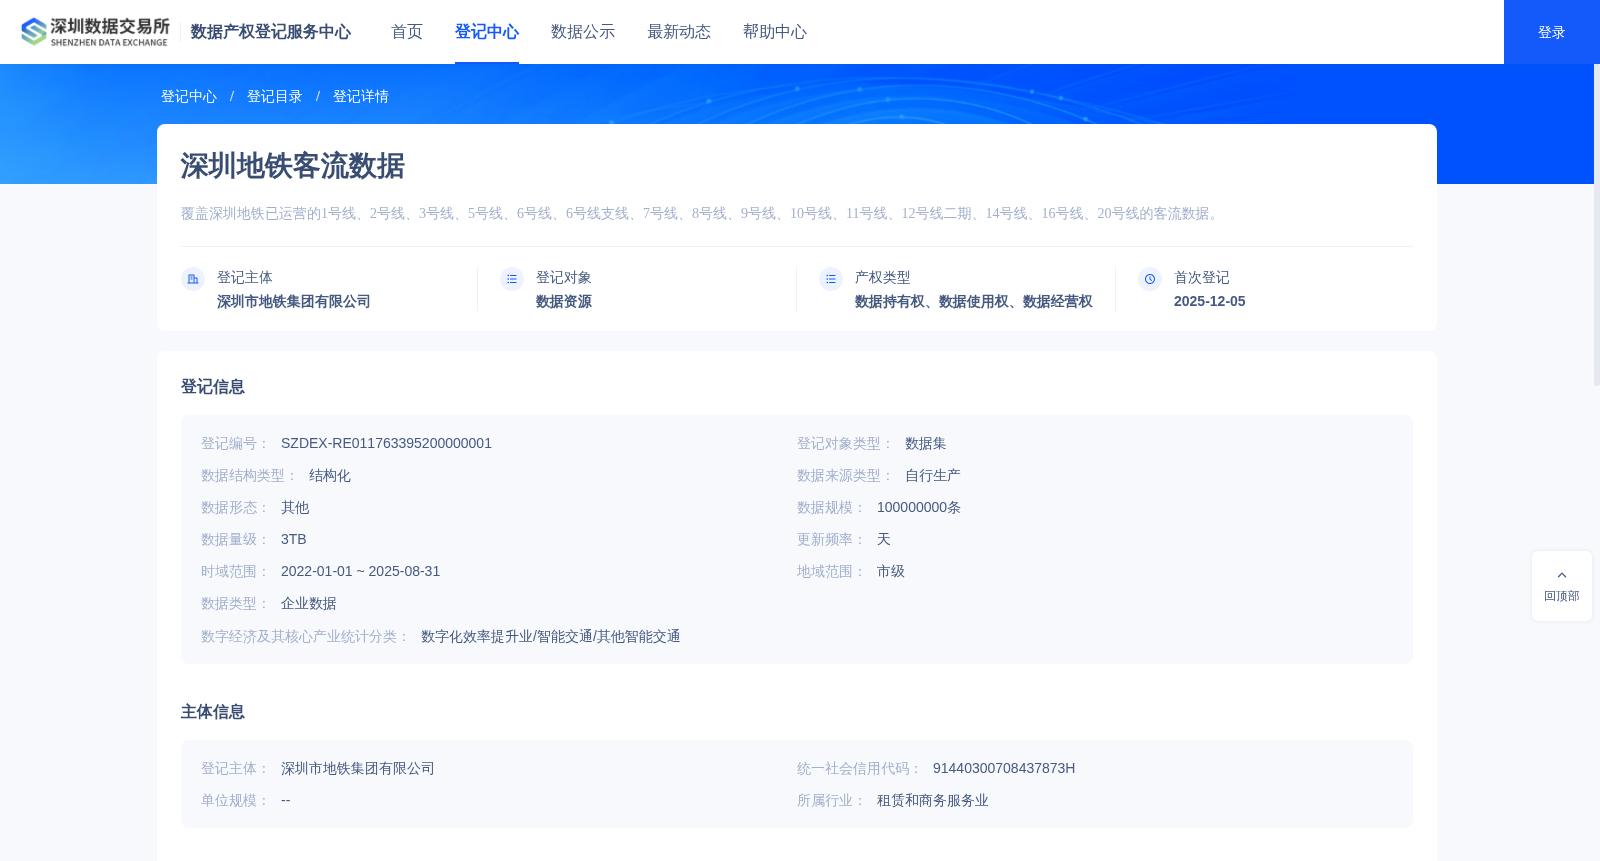Click the 100000000条 data scale value
This screenshot has width=1600, height=861.
(919, 507)
